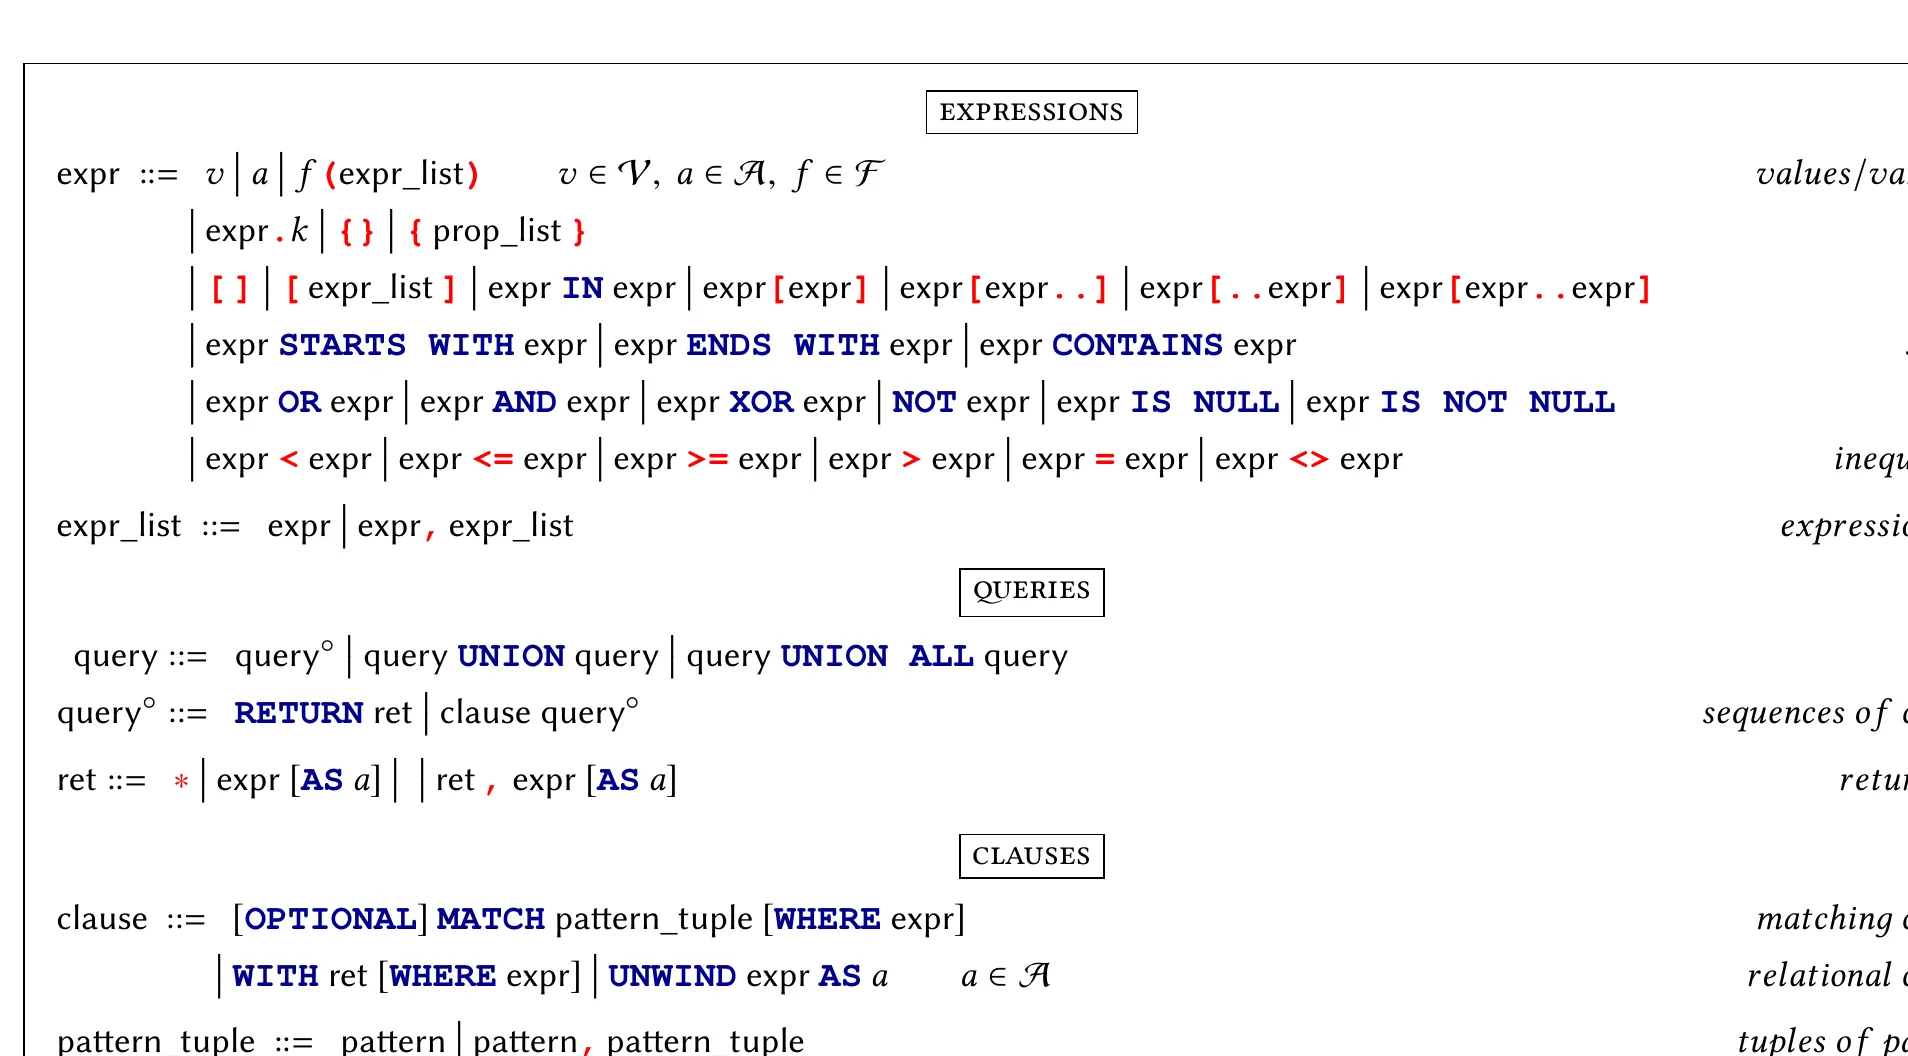This screenshot has width=1908, height=1056.
Task: Click the WHERE keyword after pattern_tuple
Action: 827,919
